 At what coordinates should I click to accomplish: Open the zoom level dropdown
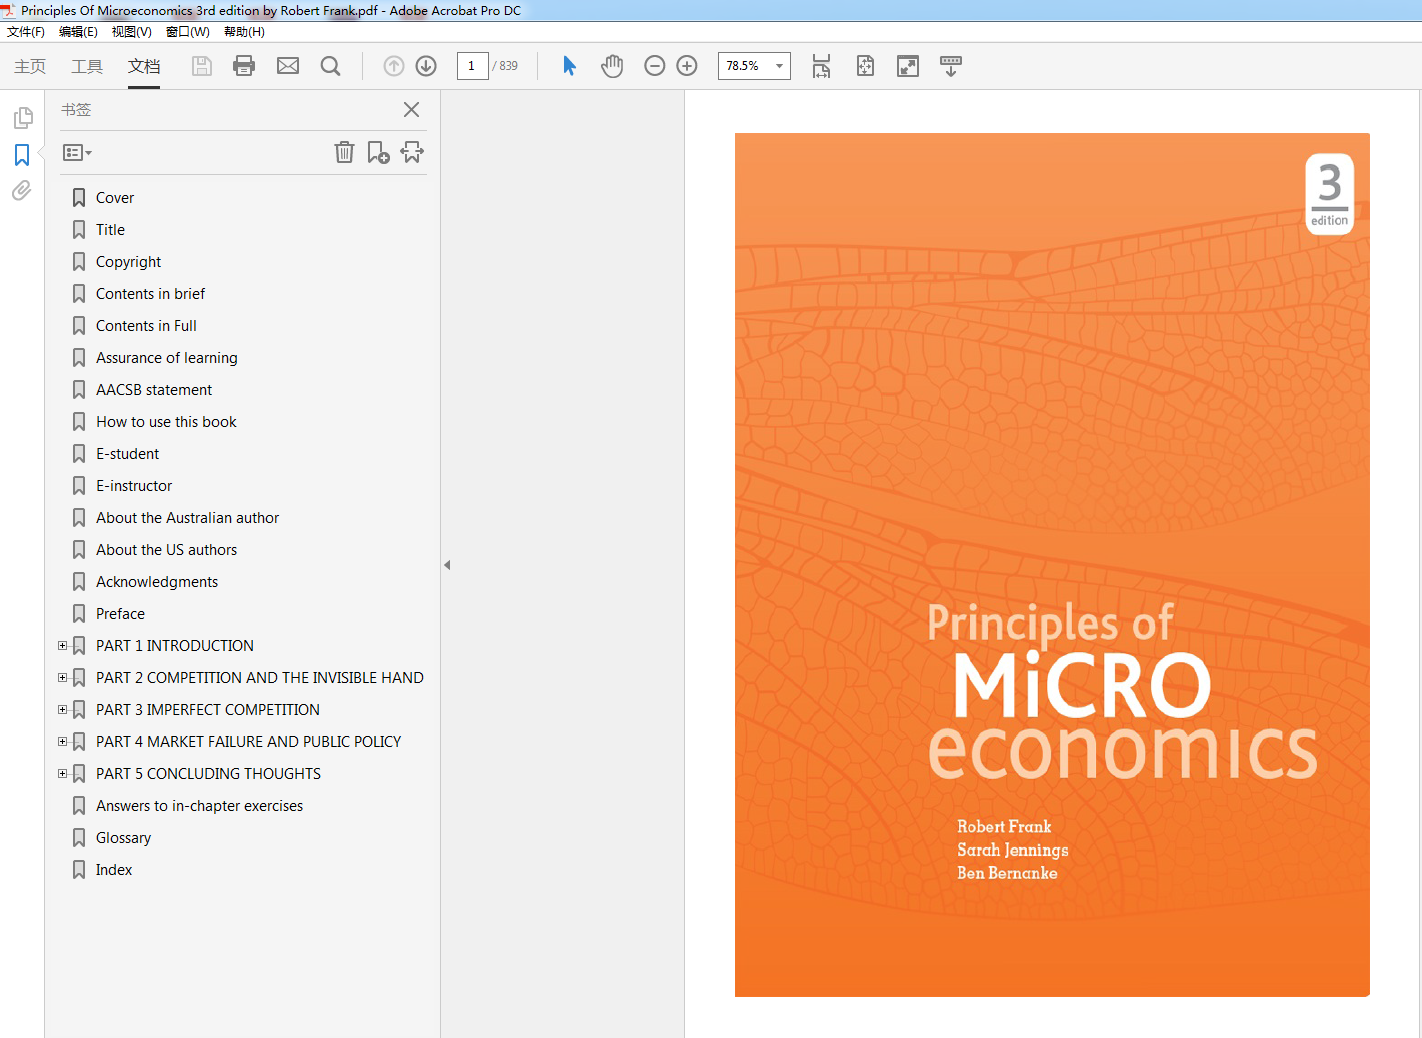click(779, 66)
